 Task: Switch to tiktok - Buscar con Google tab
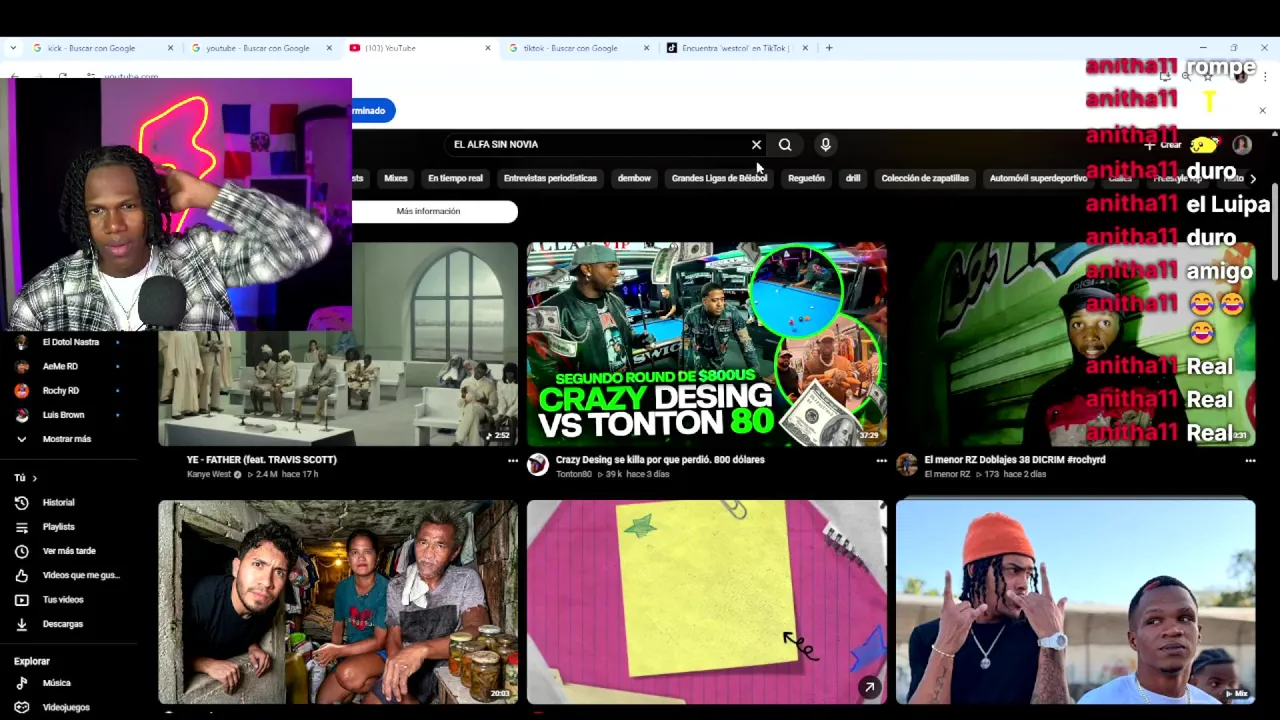point(570,48)
